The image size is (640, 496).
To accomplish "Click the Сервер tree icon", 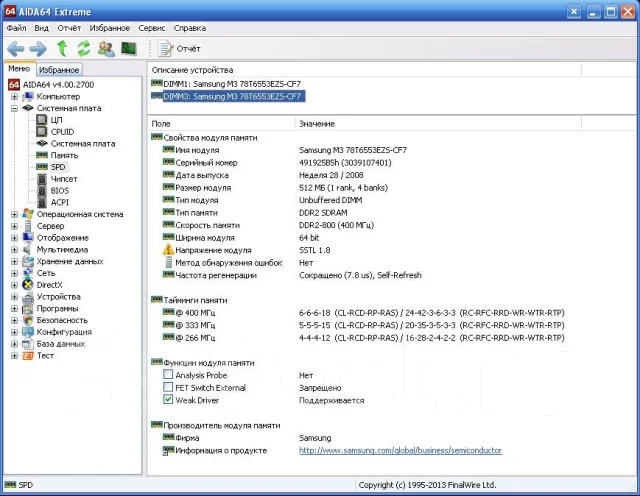I will pyautogui.click(x=28, y=226).
